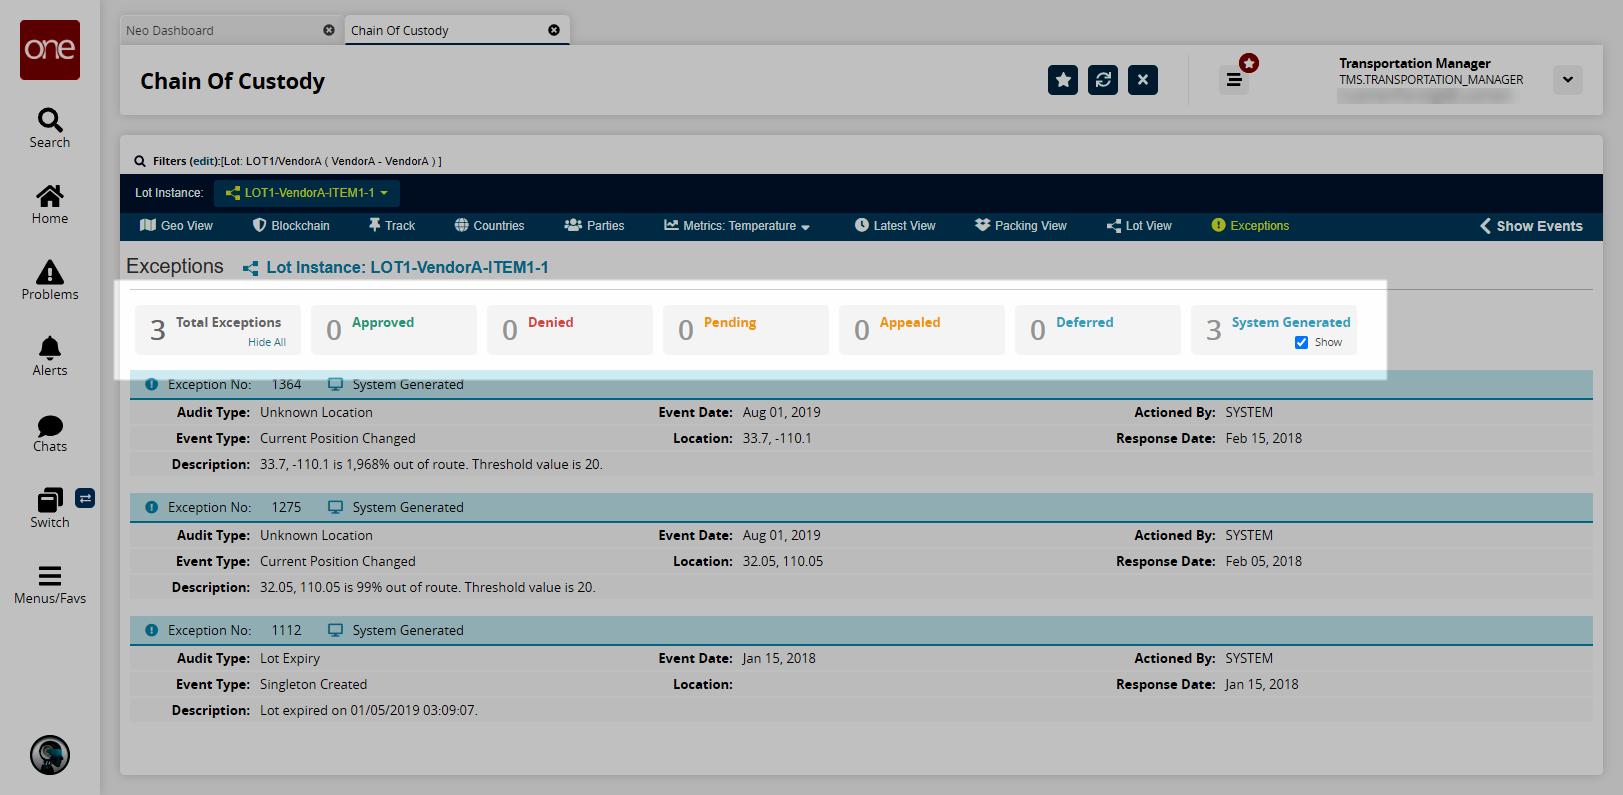Expand the LOT1-VendorA-ITEM1-1 lot instance dropdown
This screenshot has width=1623, height=795.
tap(306, 193)
